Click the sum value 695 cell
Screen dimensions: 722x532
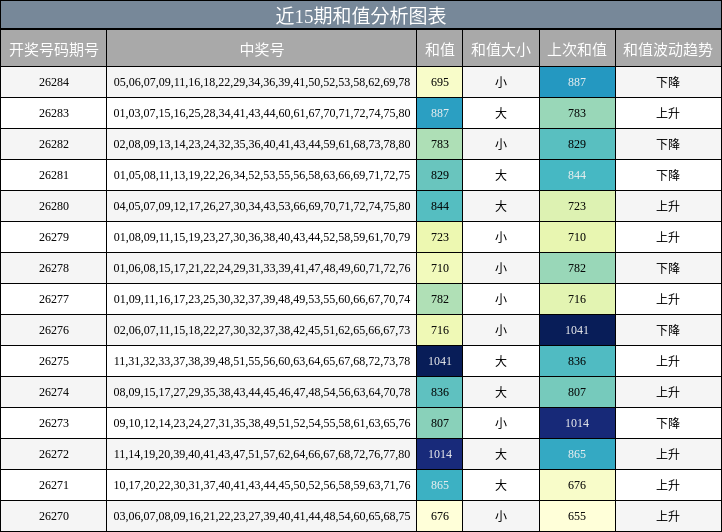click(x=440, y=82)
